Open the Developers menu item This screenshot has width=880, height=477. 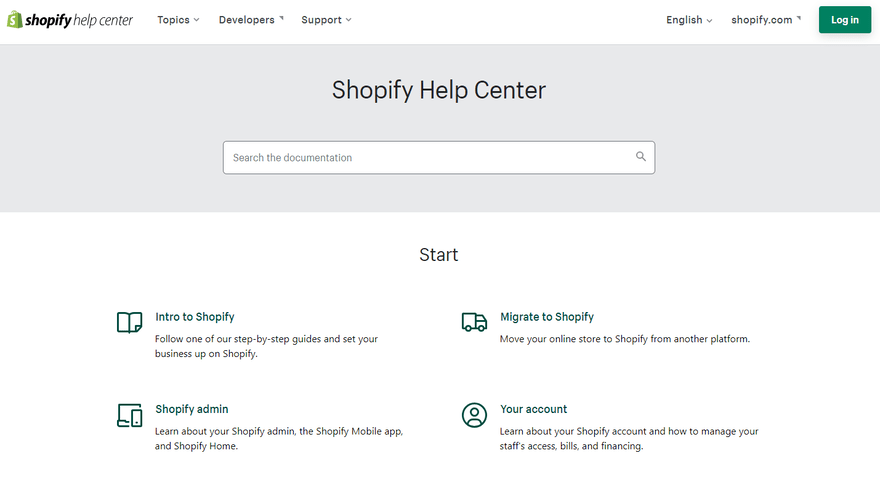246,20
